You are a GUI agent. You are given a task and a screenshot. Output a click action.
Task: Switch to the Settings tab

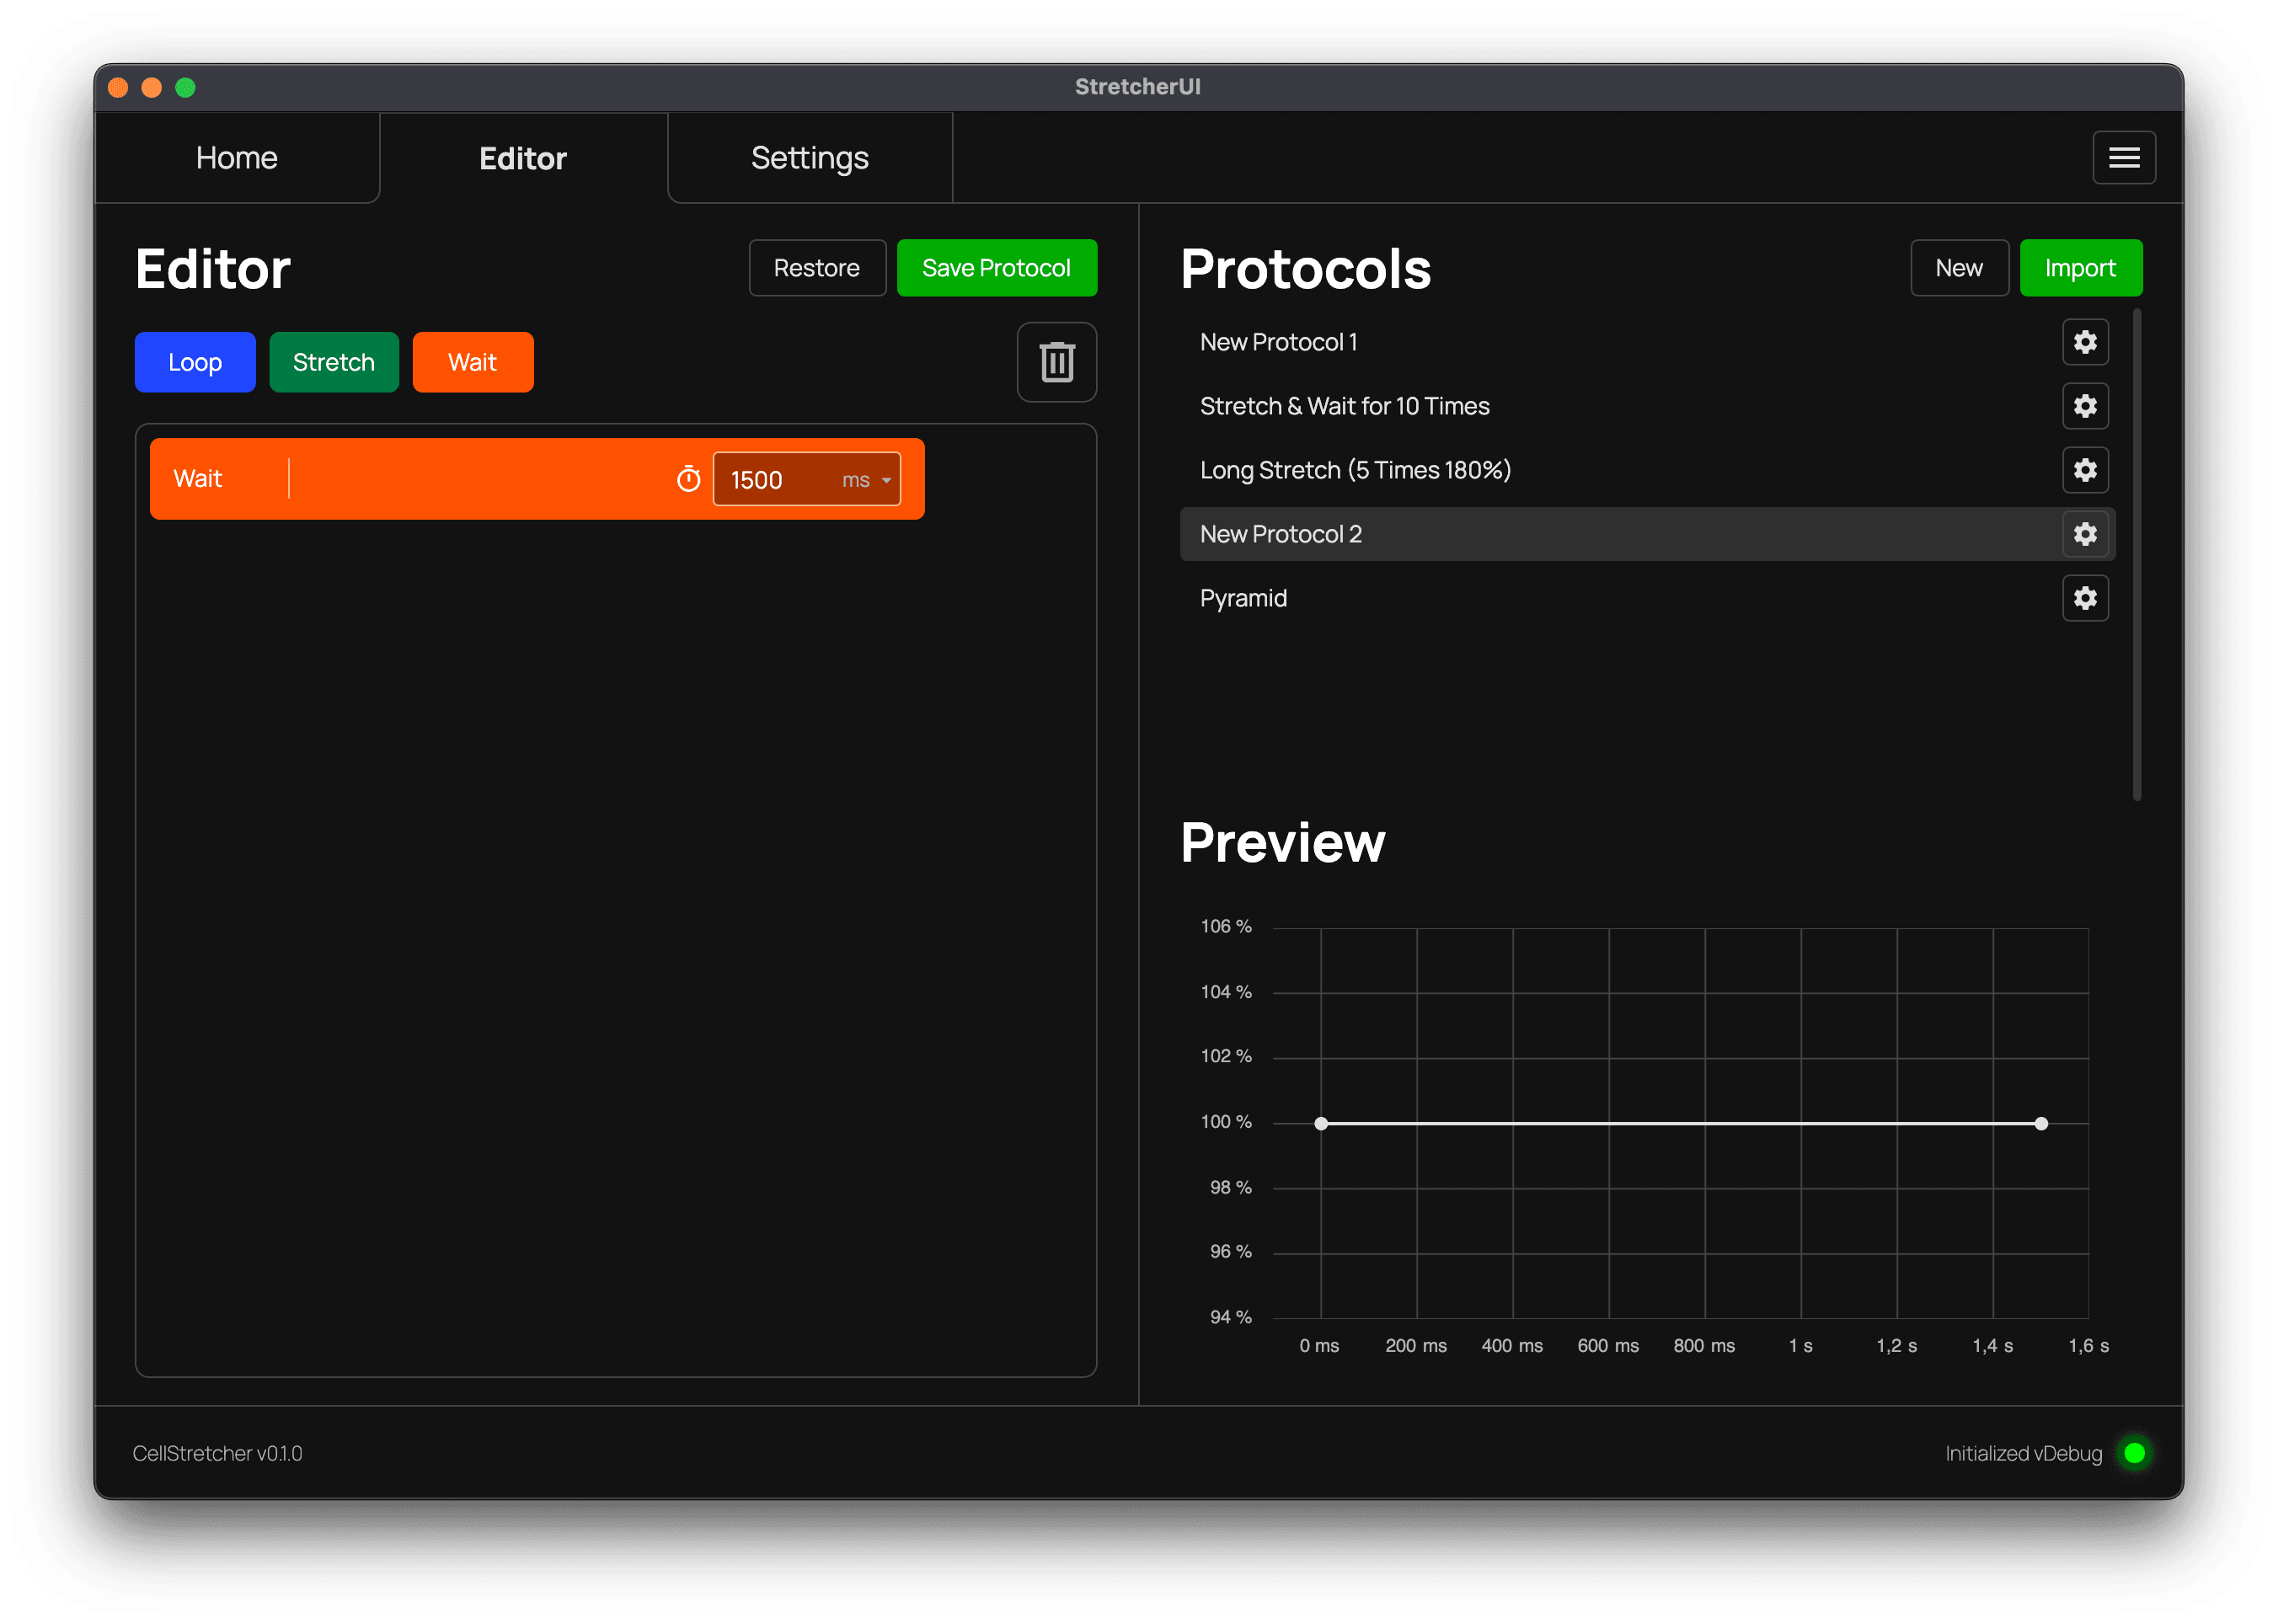pyautogui.click(x=809, y=158)
